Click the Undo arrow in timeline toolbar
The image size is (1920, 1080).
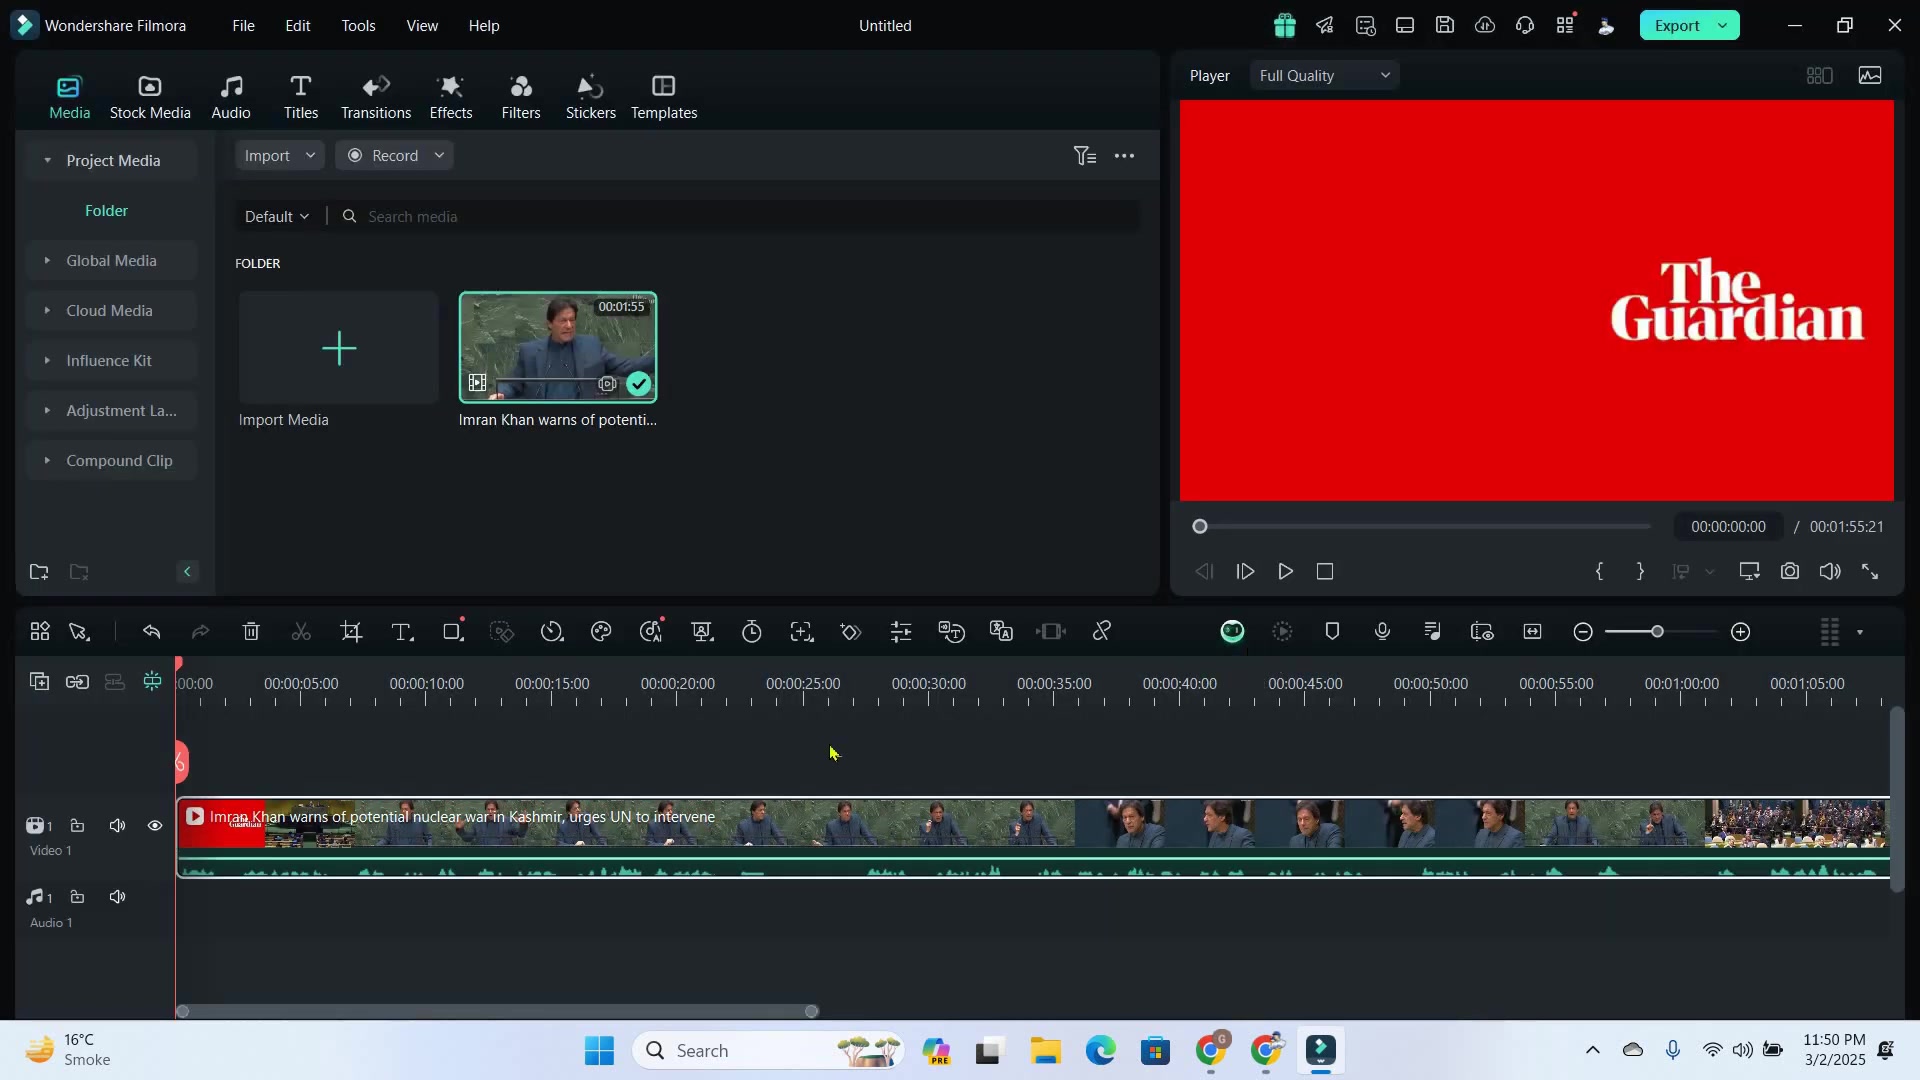pos(151,632)
